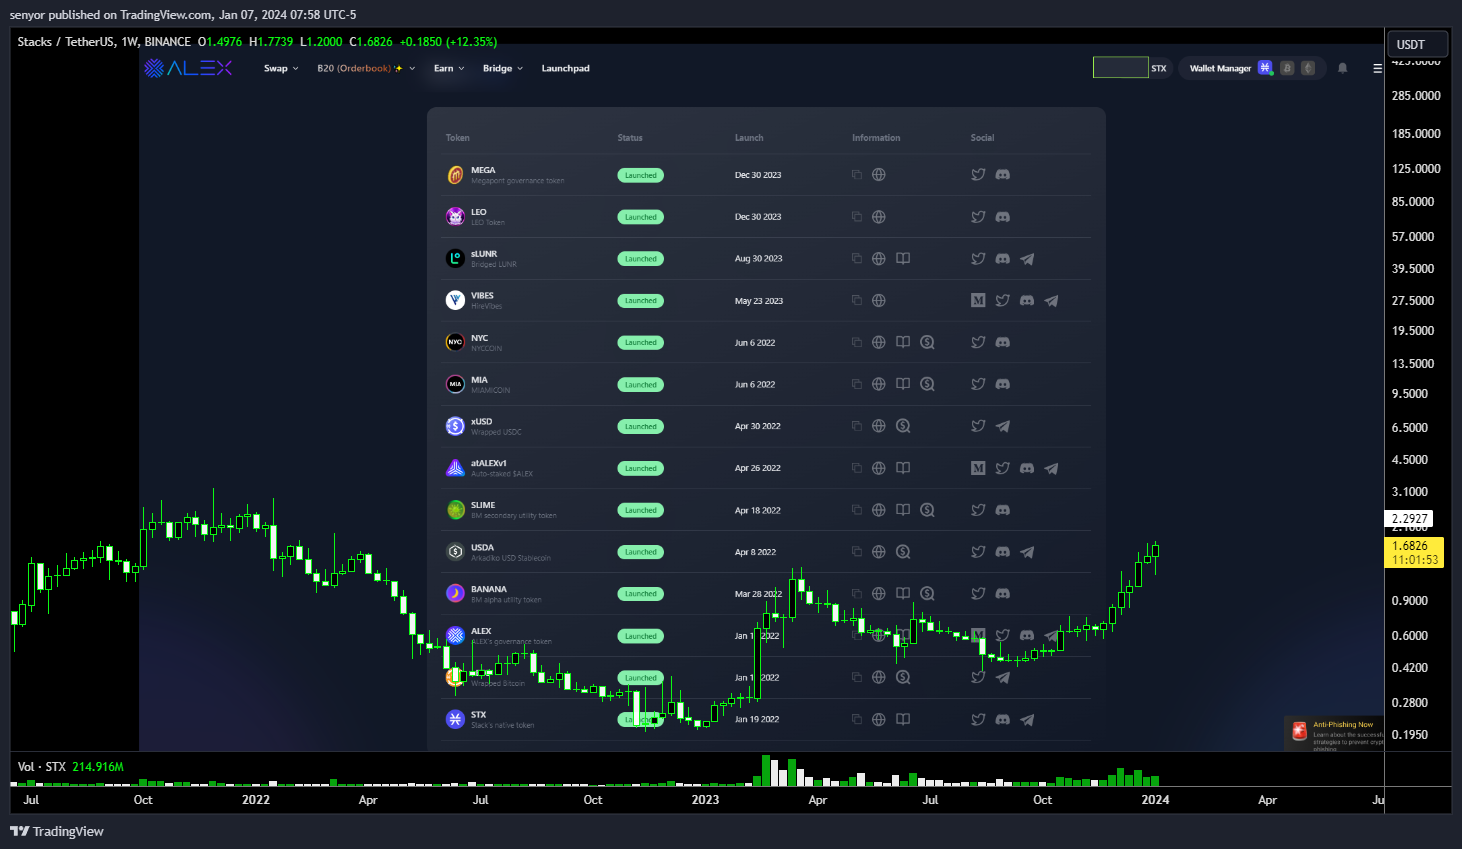Open sLUNR's Telegram link
Screen dimensions: 1462x849
click(1027, 258)
